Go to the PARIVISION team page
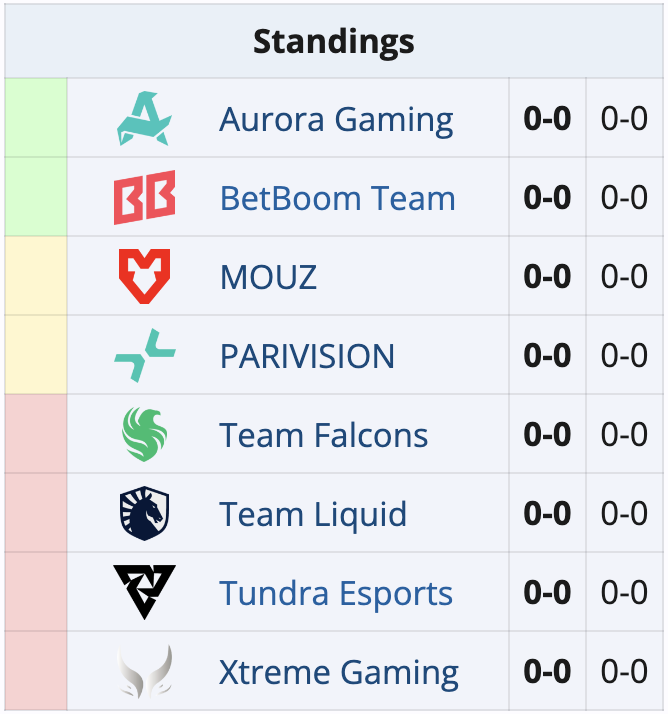668x714 pixels. (x=307, y=357)
